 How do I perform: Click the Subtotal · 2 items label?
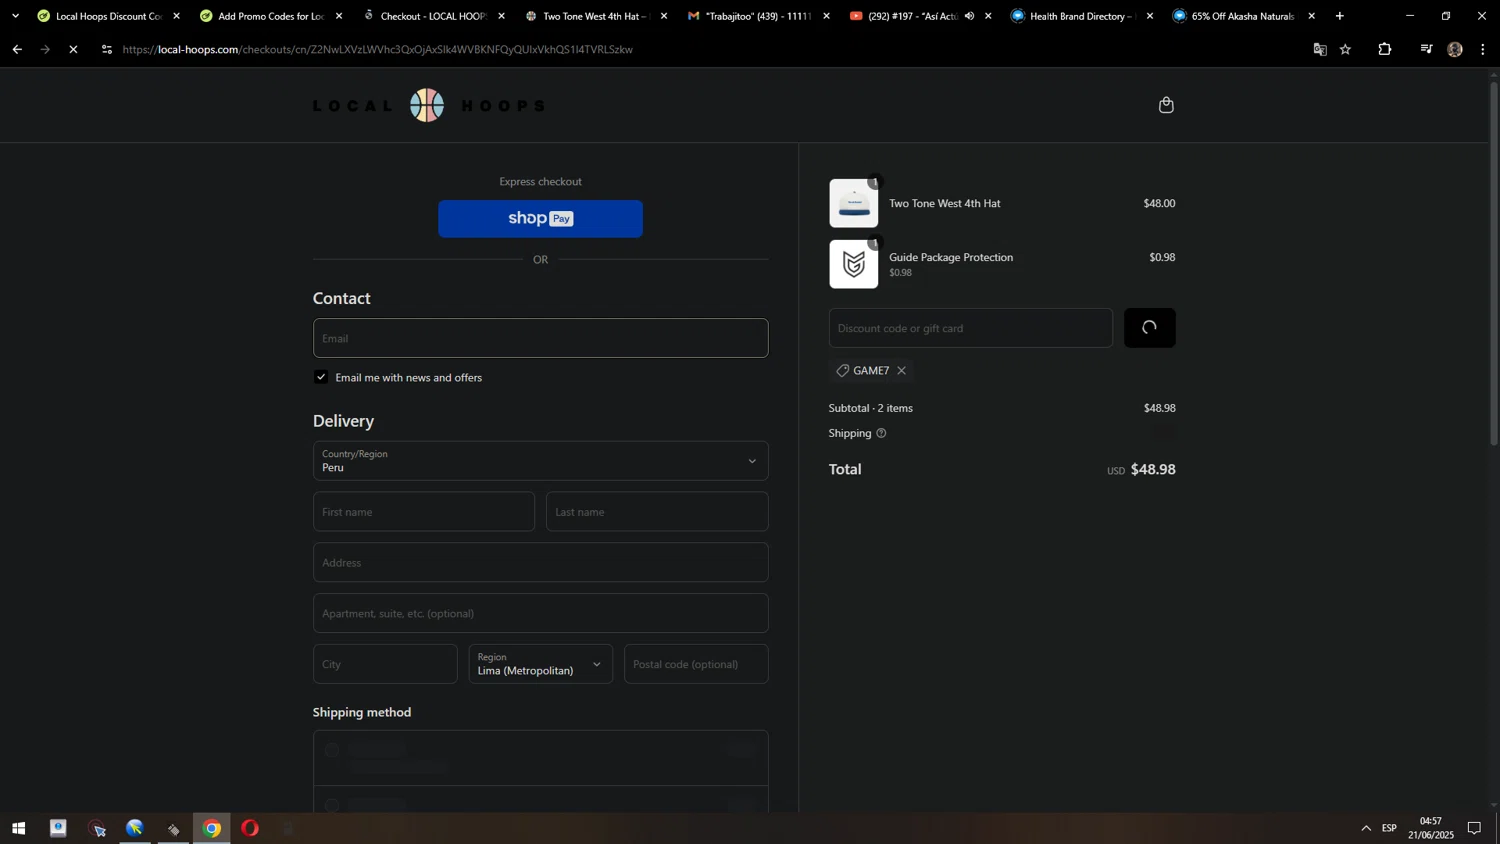871,408
